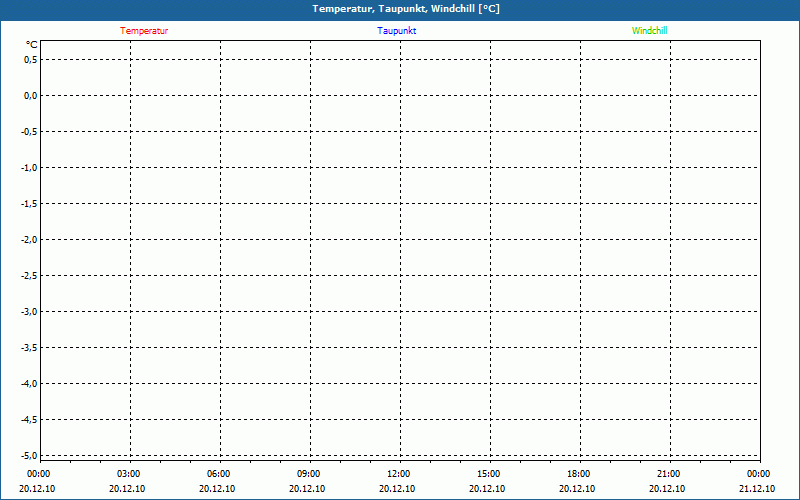800x500 pixels.
Task: Select the 0,5 y-axis label
Action: (31, 60)
